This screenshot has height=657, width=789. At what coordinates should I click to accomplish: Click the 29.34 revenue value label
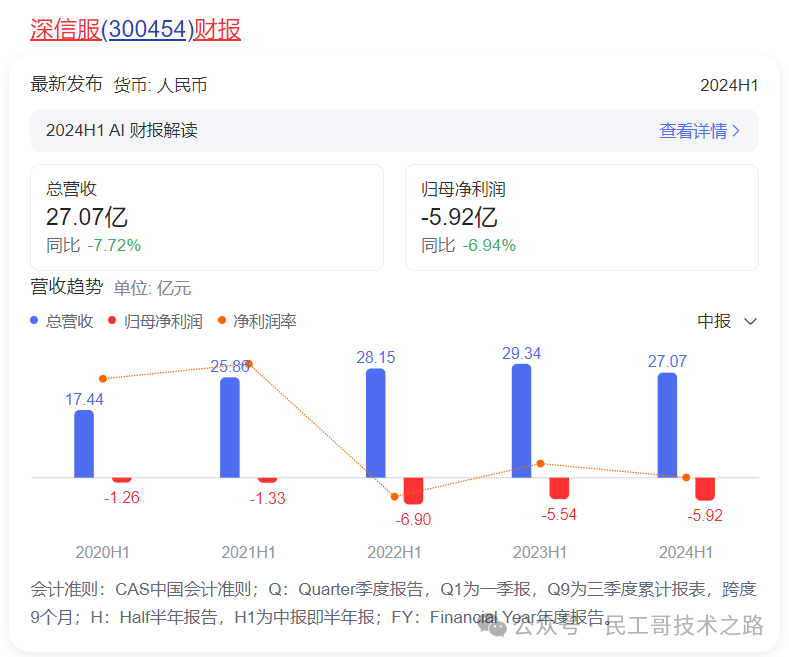coord(521,354)
